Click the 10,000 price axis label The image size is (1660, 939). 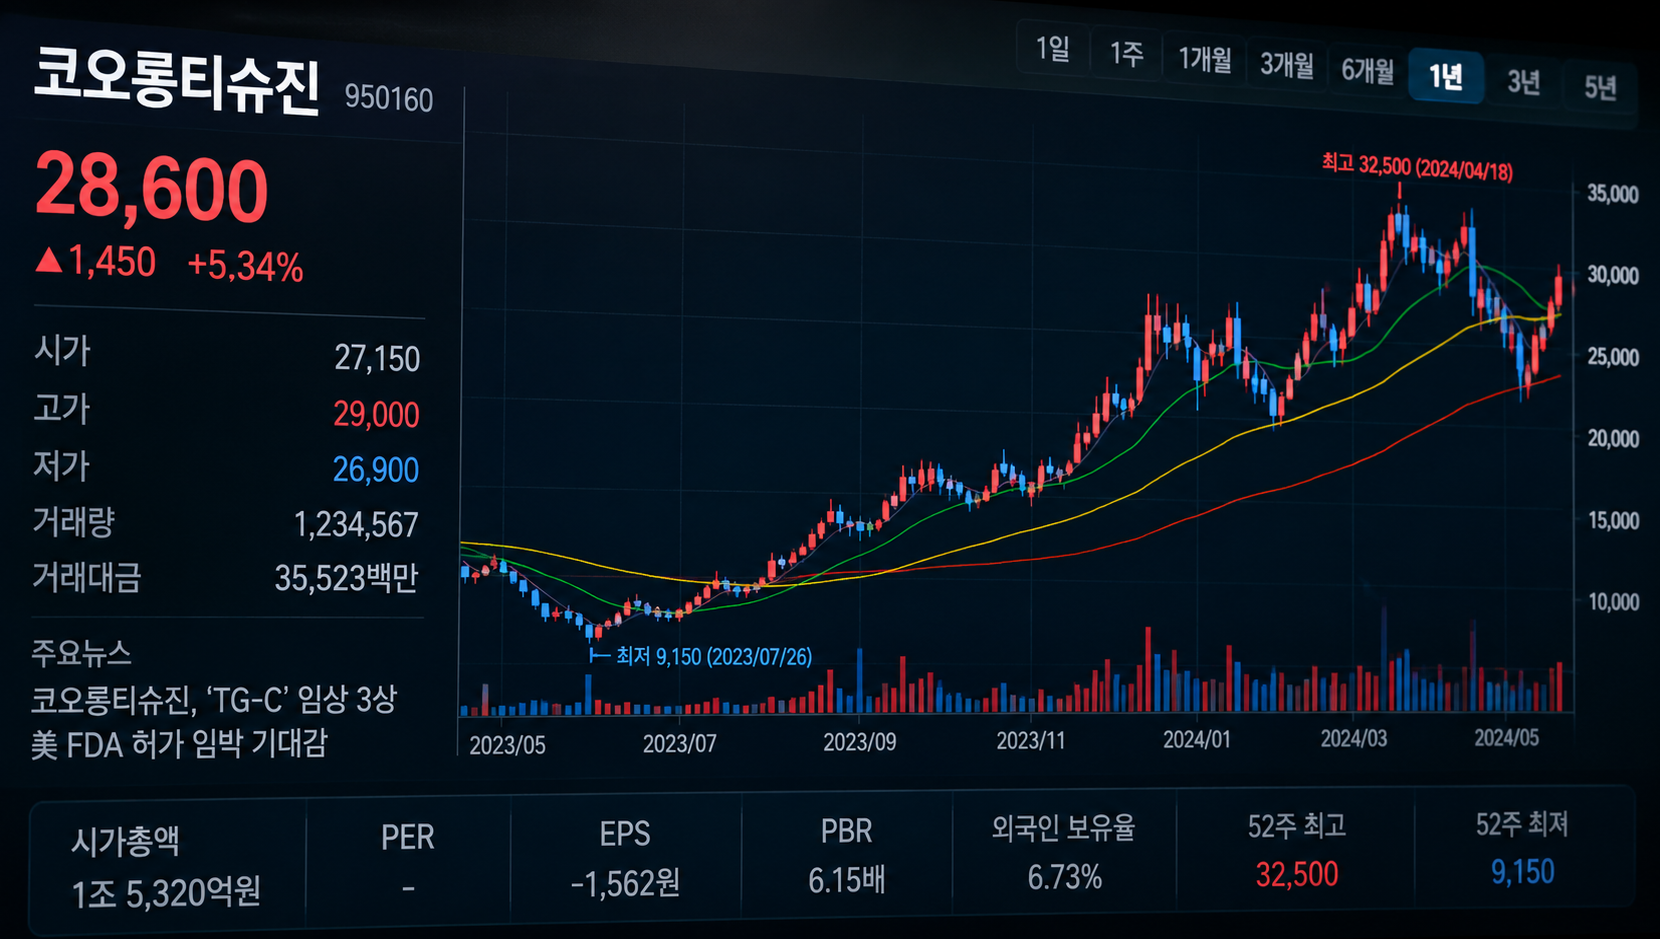(x=1613, y=601)
